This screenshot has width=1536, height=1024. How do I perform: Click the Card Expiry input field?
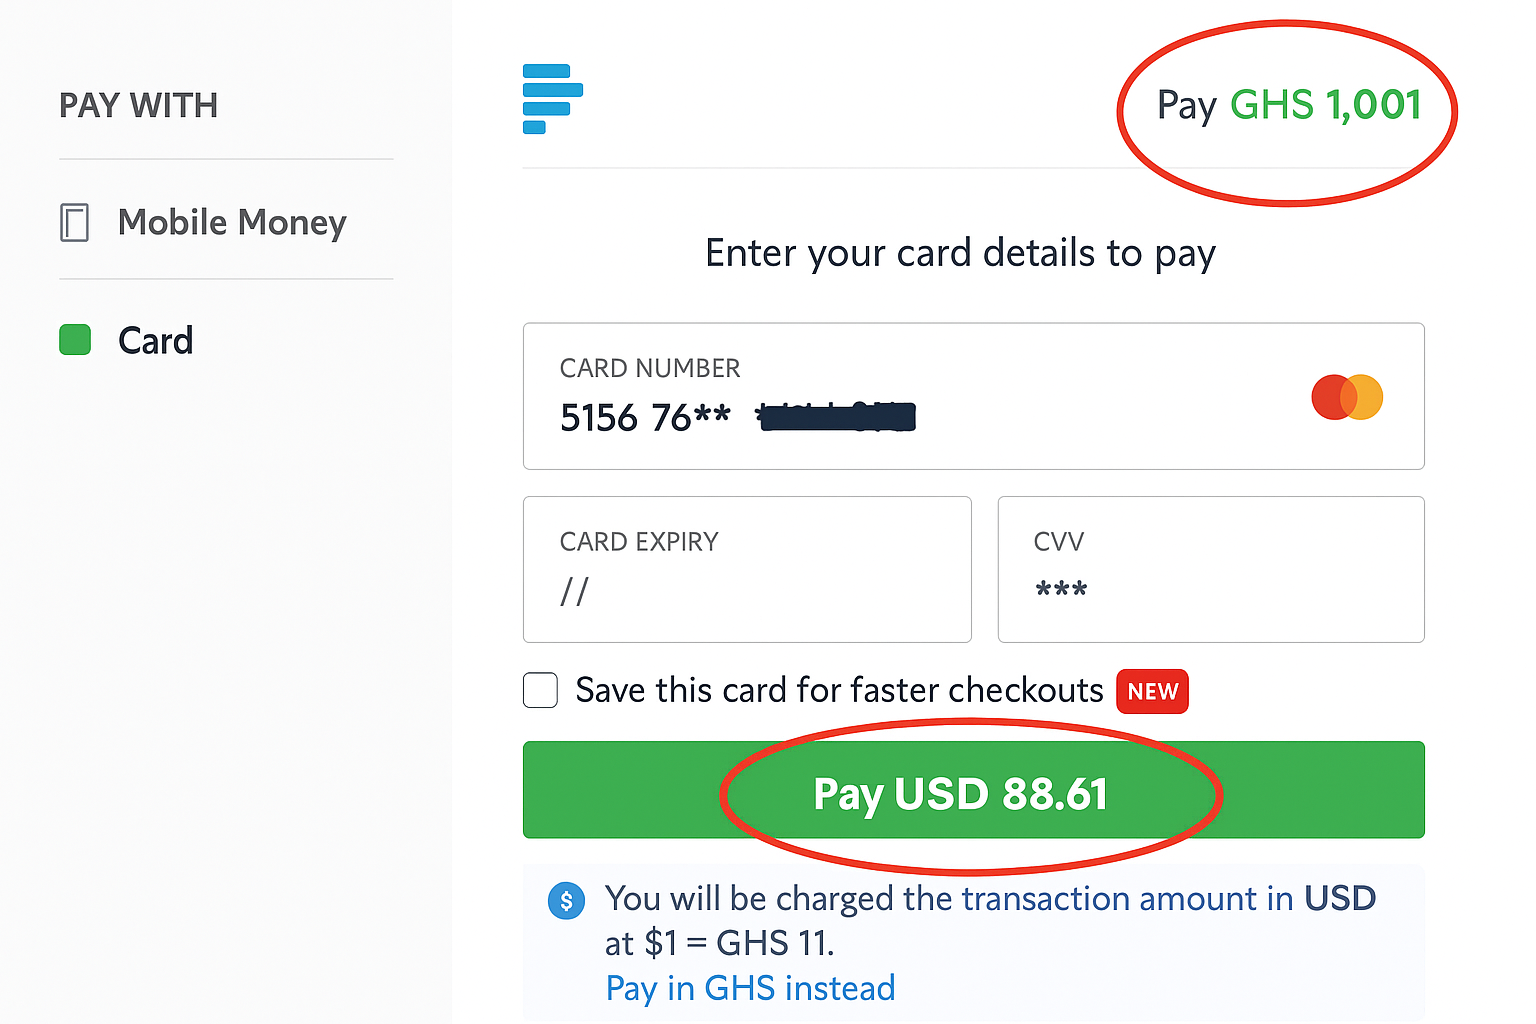pos(746,570)
